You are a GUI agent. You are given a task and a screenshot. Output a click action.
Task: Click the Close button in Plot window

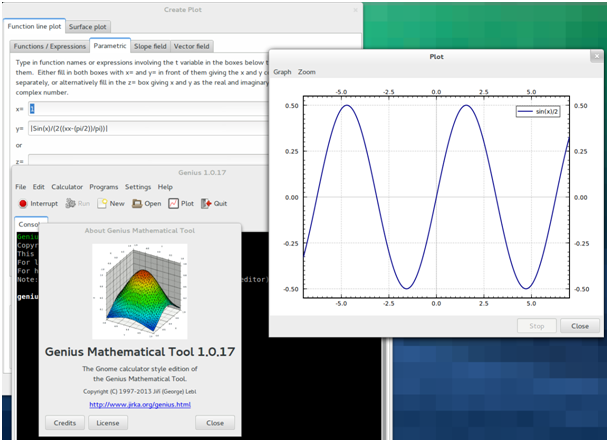tap(580, 326)
